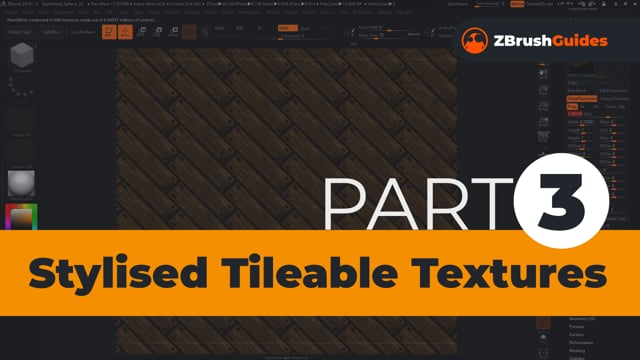The width and height of the screenshot is (640, 360).
Task: Adjust the Length slider in the right panel
Action: (582, 131)
